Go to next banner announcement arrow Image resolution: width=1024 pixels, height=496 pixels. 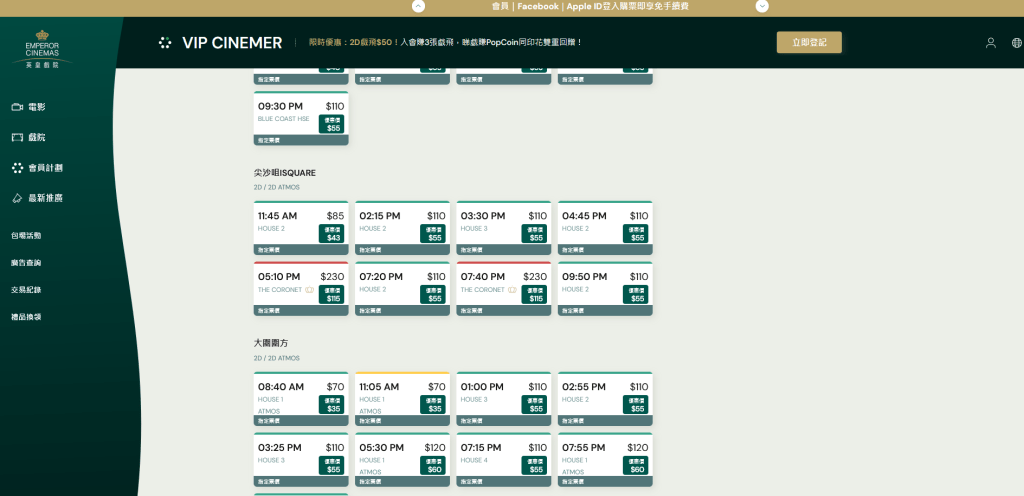(x=762, y=6)
